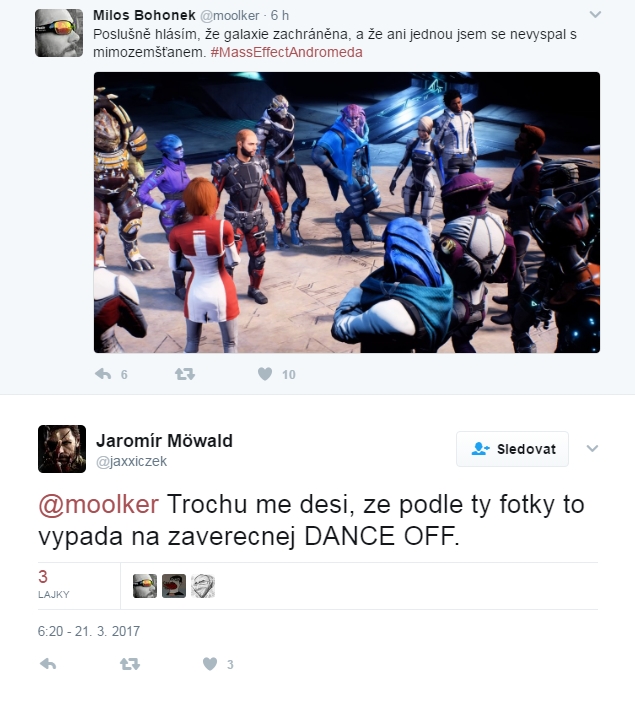Expand options chevron on Milos Bohonek's tweet
Screen dimensions: 635x701
pyautogui.click(x=595, y=14)
